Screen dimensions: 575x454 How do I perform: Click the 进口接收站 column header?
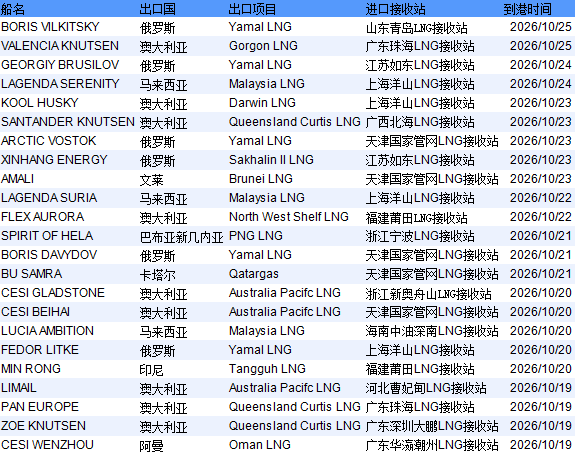pos(395,9)
